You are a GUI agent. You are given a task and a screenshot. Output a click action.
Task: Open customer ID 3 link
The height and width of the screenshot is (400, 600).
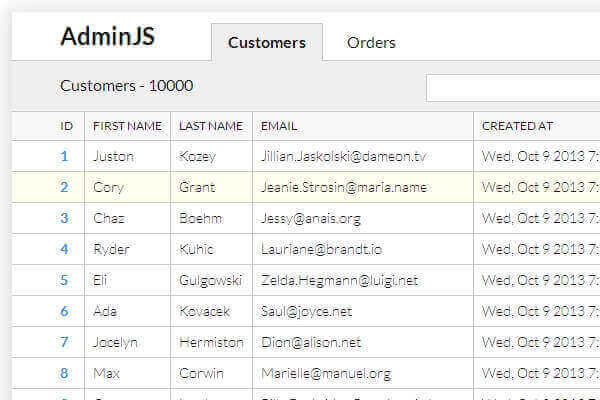(64, 218)
